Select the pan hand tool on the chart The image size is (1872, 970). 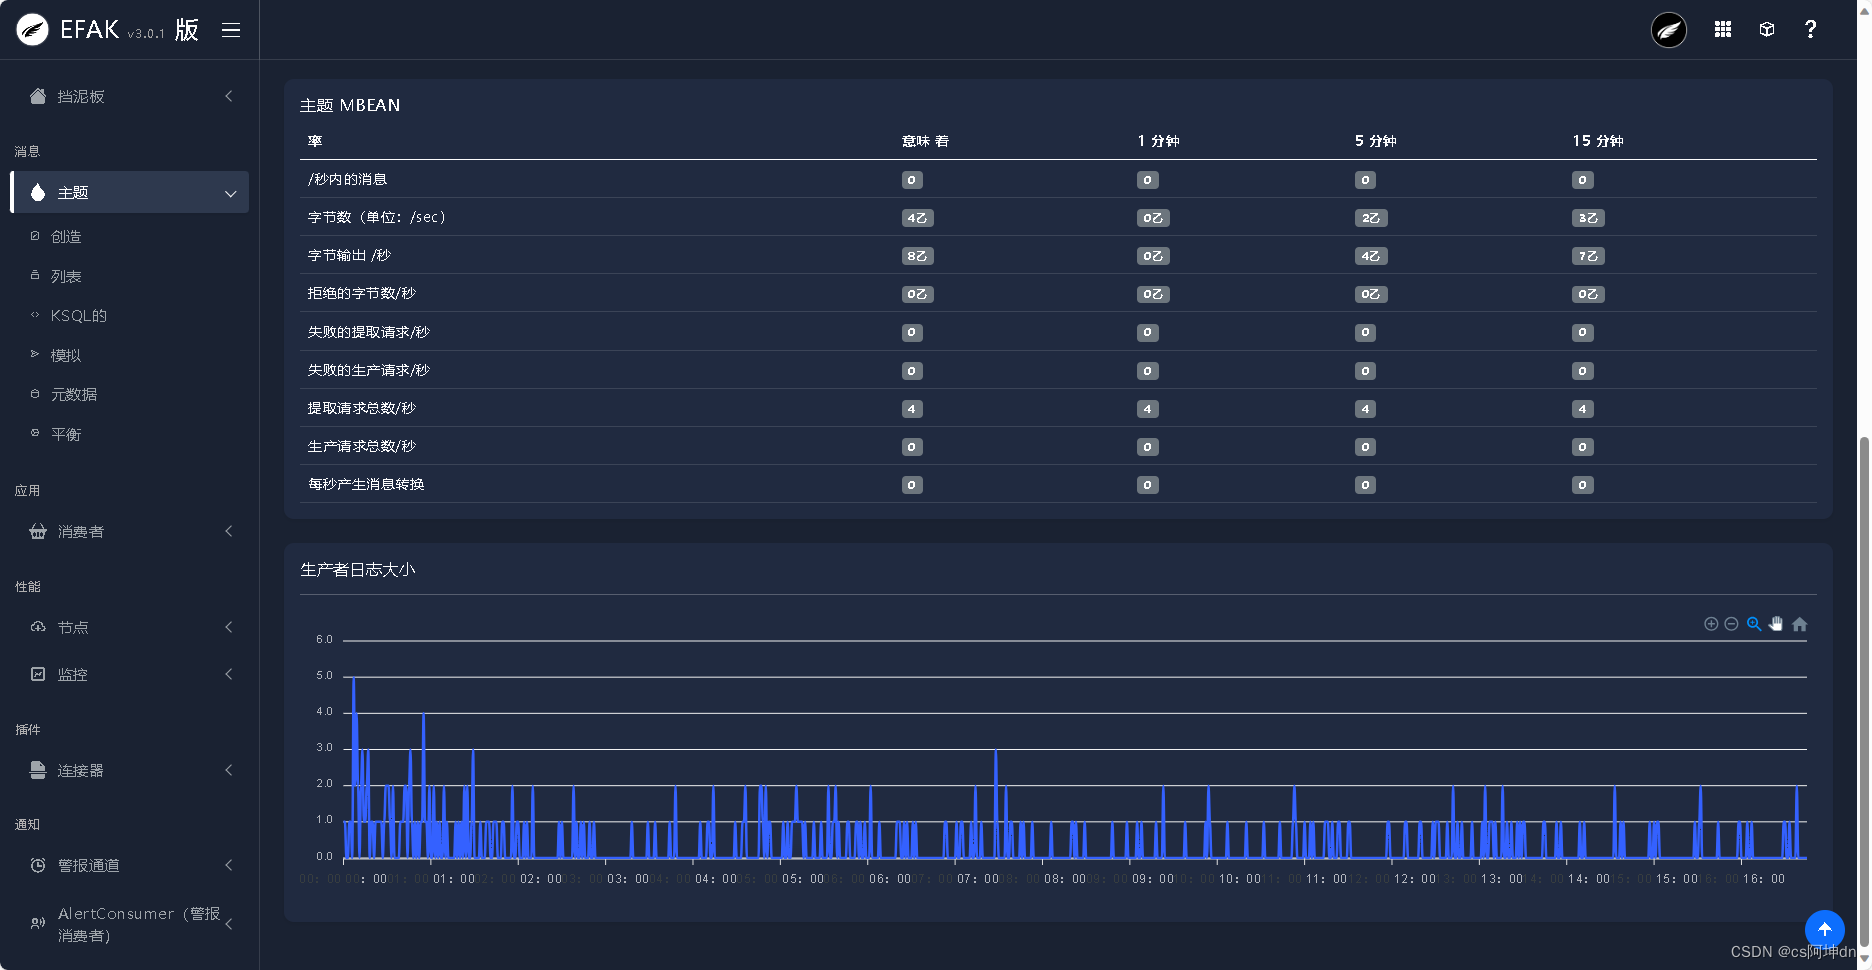pos(1776,623)
